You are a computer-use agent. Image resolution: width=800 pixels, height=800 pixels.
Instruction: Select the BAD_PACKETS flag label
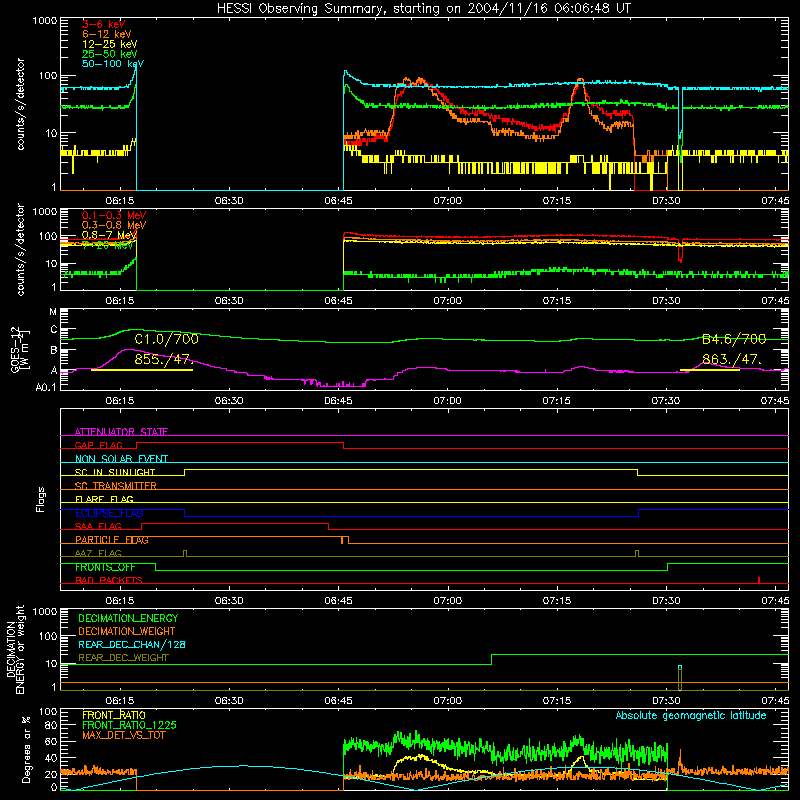(109, 580)
